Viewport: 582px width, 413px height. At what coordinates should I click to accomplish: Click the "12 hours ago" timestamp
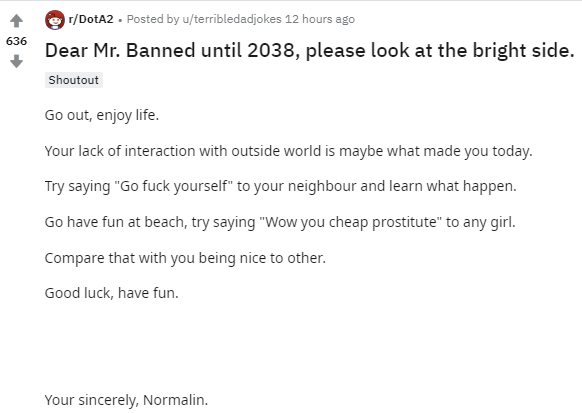(x=320, y=19)
